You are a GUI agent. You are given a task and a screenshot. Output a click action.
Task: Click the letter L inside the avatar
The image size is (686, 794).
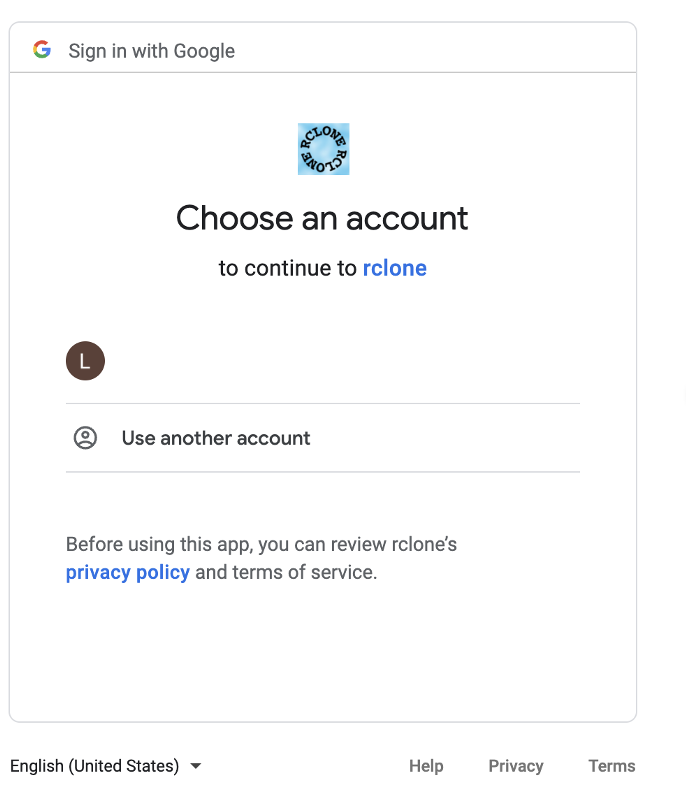[85, 361]
